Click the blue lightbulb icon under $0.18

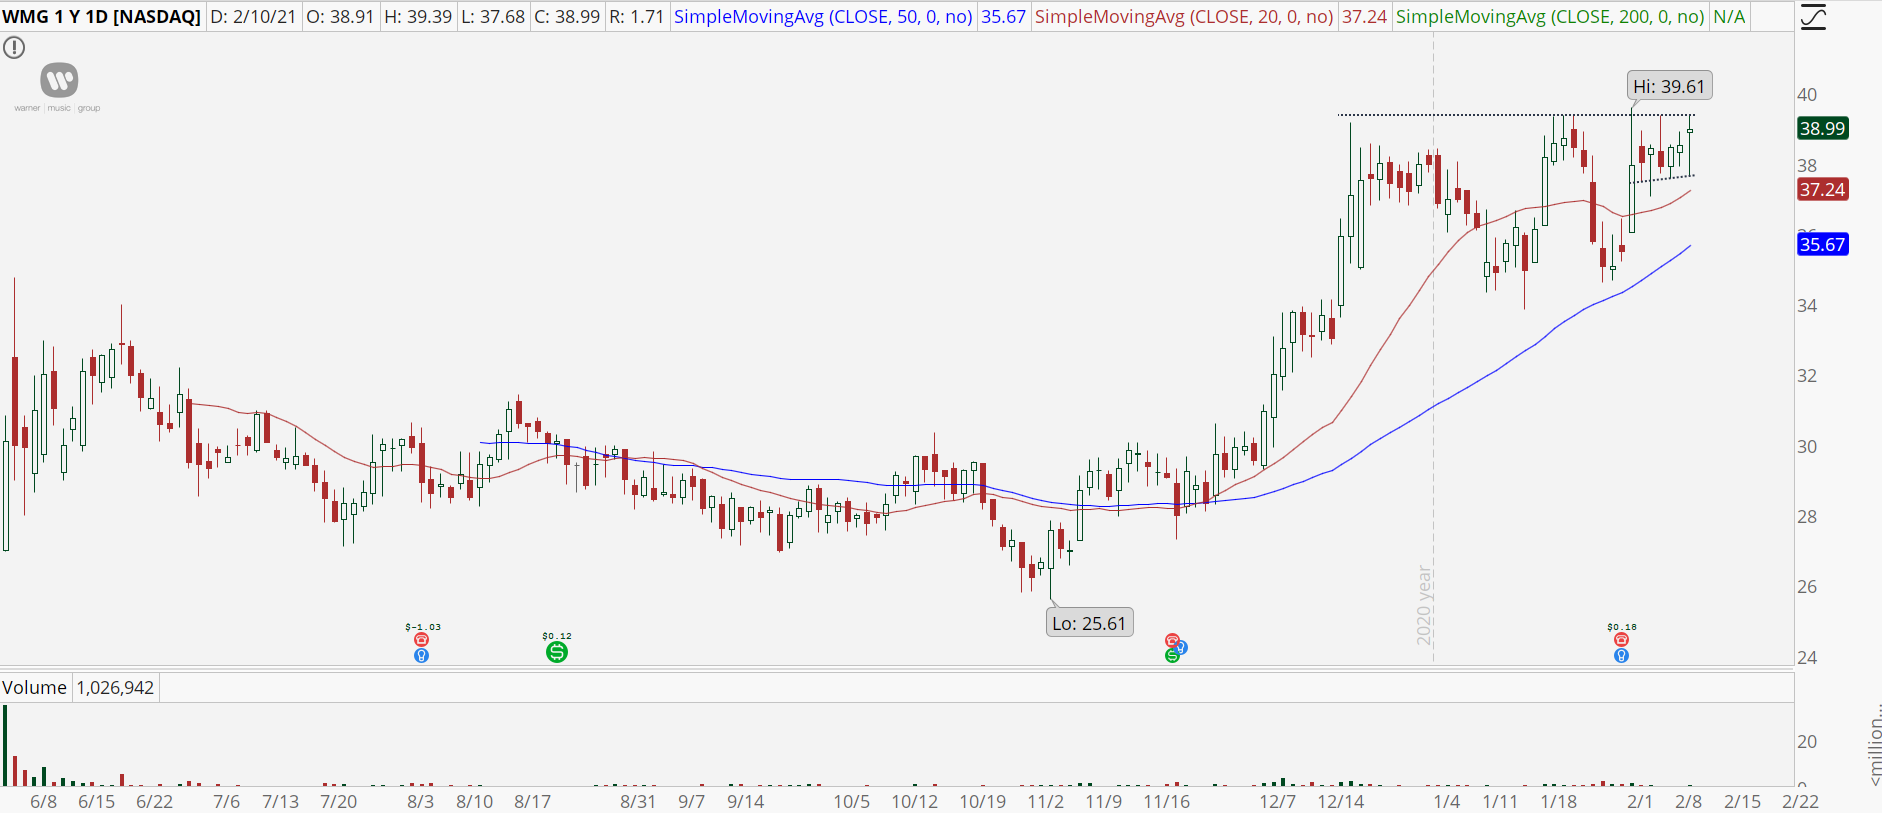(1621, 656)
